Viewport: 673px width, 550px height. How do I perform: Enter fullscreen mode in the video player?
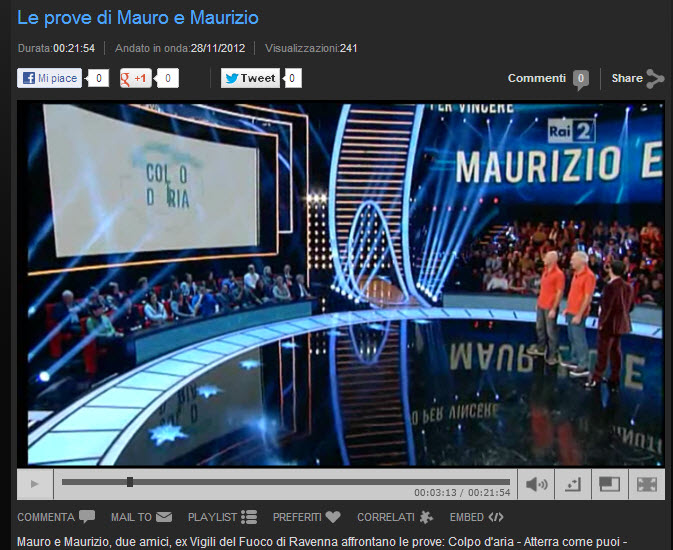tap(646, 484)
